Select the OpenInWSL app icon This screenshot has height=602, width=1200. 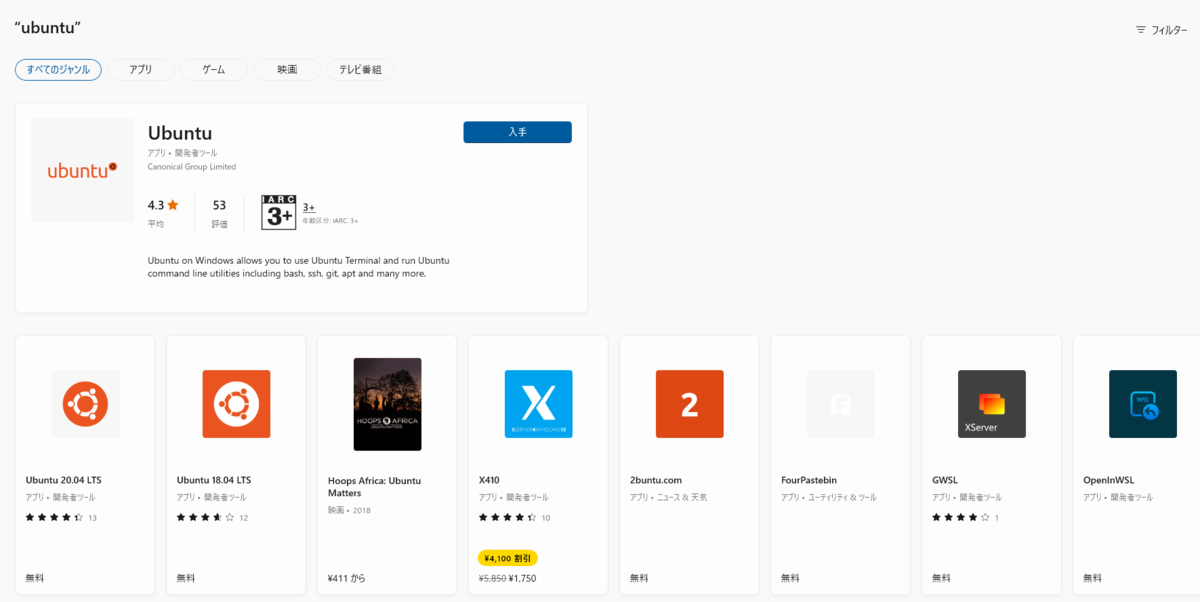pos(1142,404)
